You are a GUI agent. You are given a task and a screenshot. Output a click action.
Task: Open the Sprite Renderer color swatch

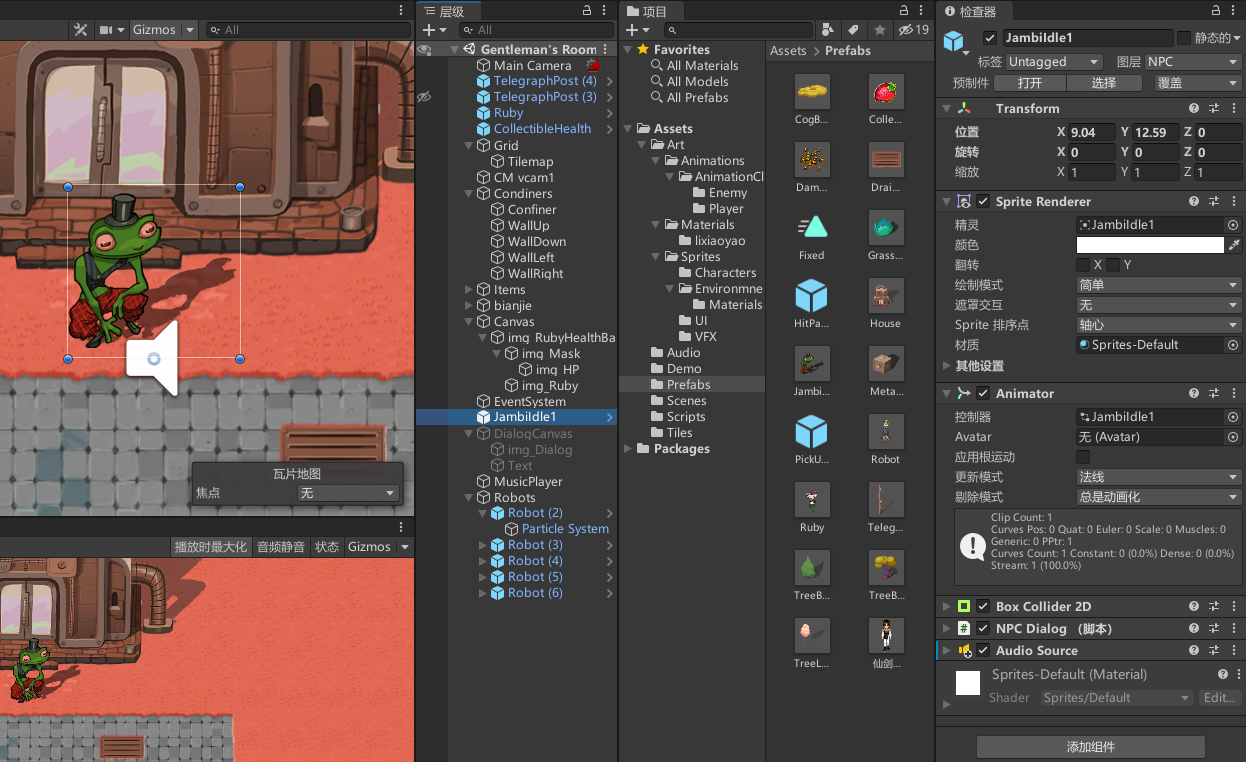click(x=1150, y=244)
